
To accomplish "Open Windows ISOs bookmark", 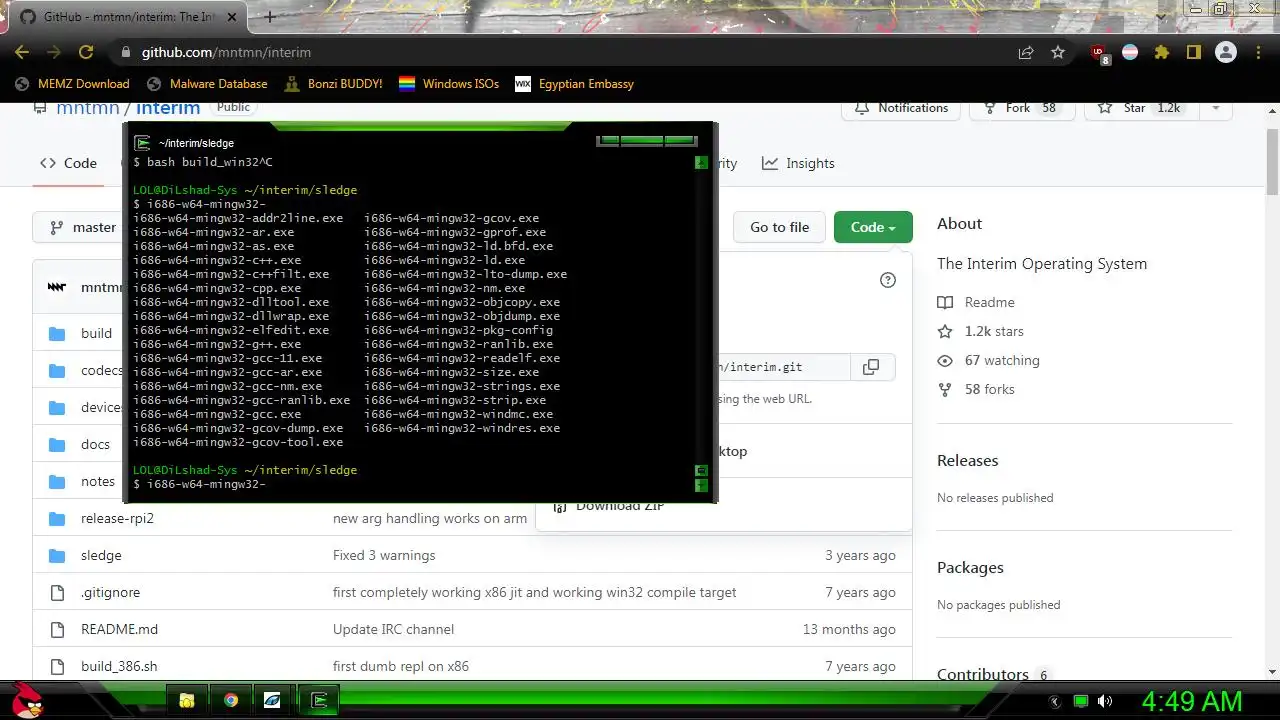I will 449,84.
